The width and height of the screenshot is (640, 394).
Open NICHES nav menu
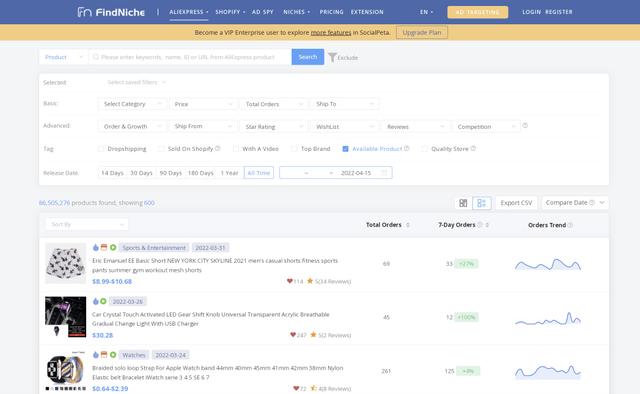297,12
